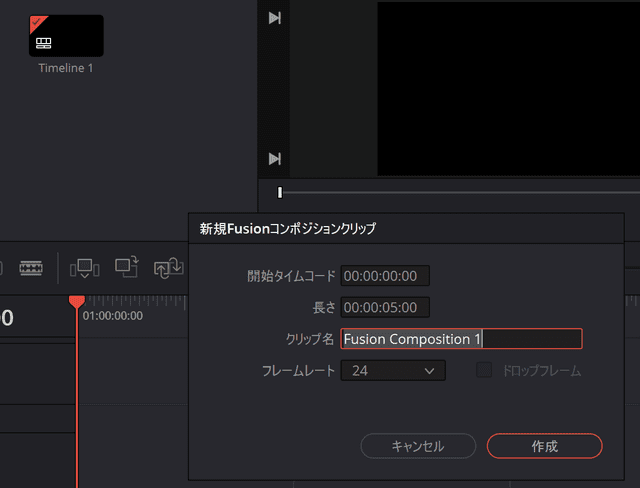
Task: Jump to next clip with upper skip icon
Action: (x=275, y=18)
